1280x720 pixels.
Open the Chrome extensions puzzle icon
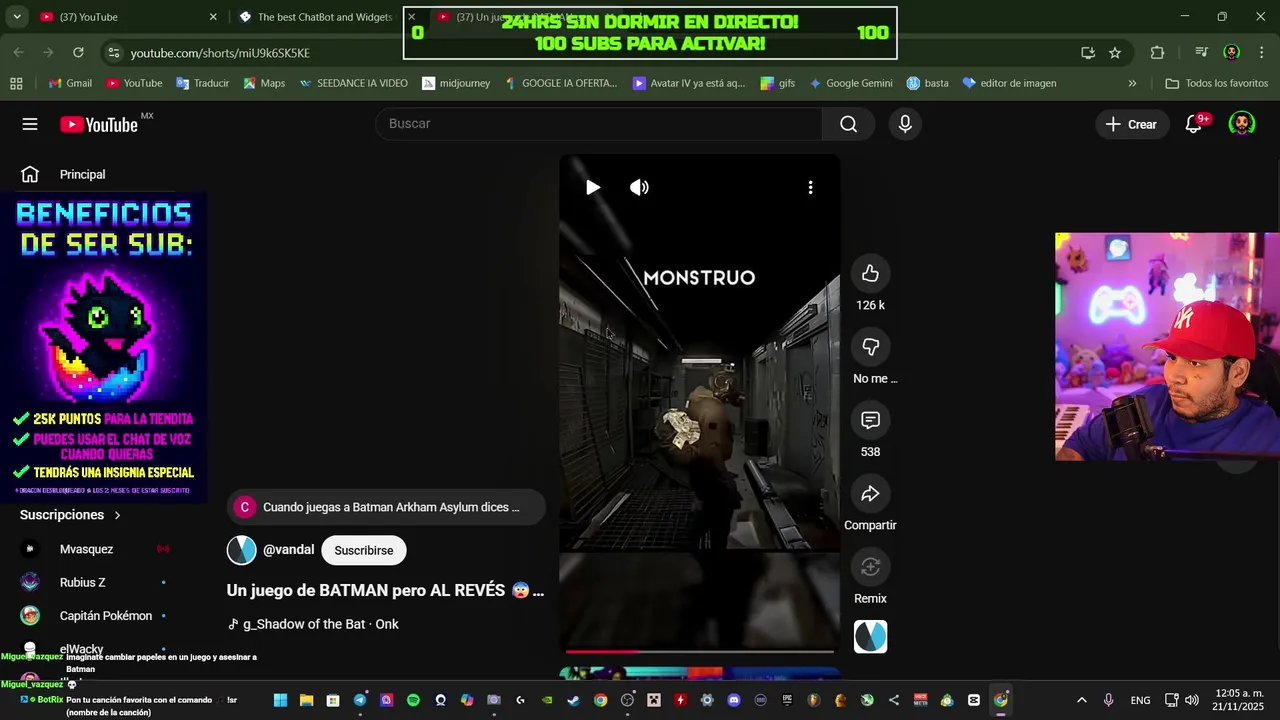pyautogui.click(x=1157, y=53)
